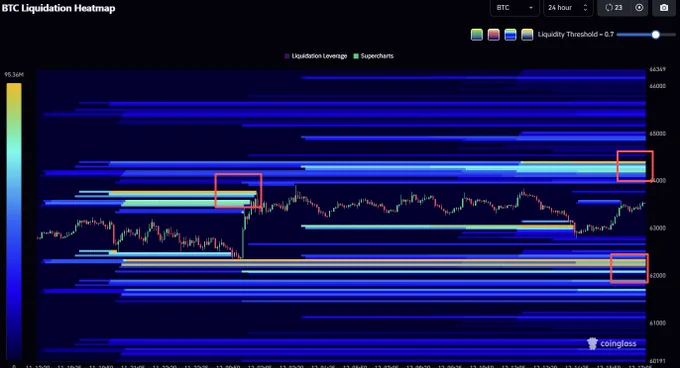Click the 95.36M color scale maximum label
Viewport: 680px width, 368px height.
coord(14,75)
